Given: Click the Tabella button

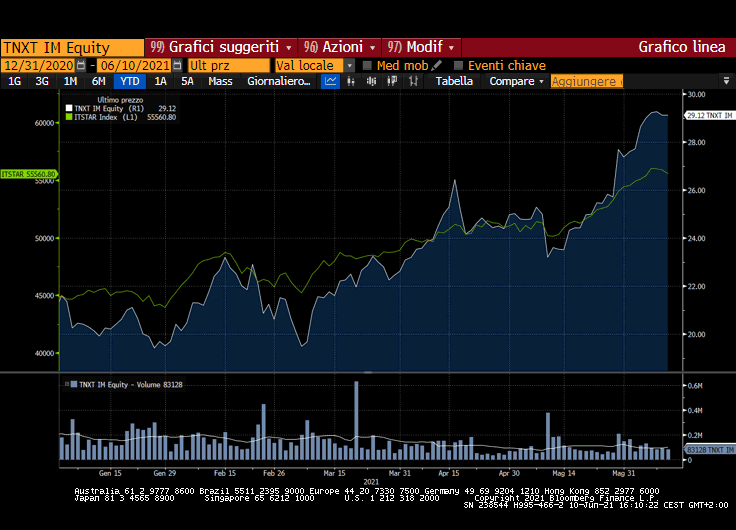Looking at the screenshot, I should [455, 81].
